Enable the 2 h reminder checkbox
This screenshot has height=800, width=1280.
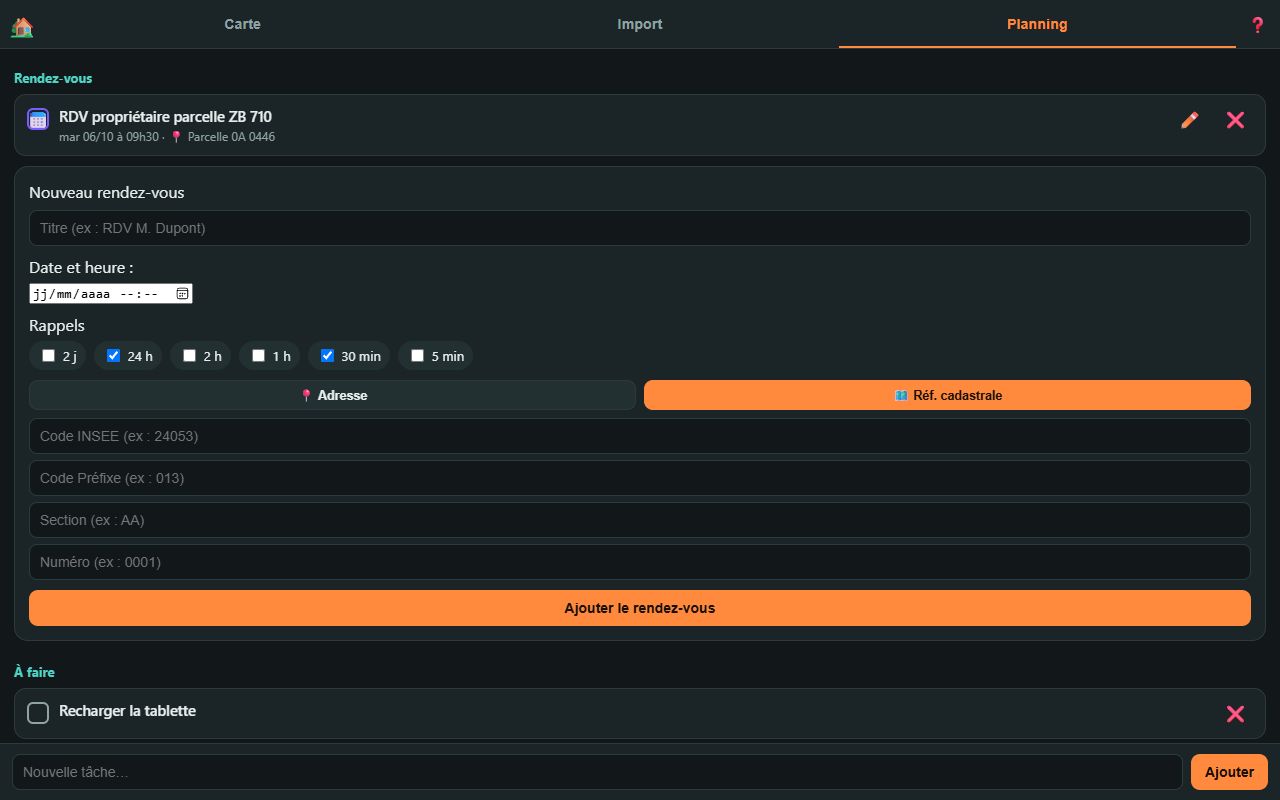pos(189,355)
